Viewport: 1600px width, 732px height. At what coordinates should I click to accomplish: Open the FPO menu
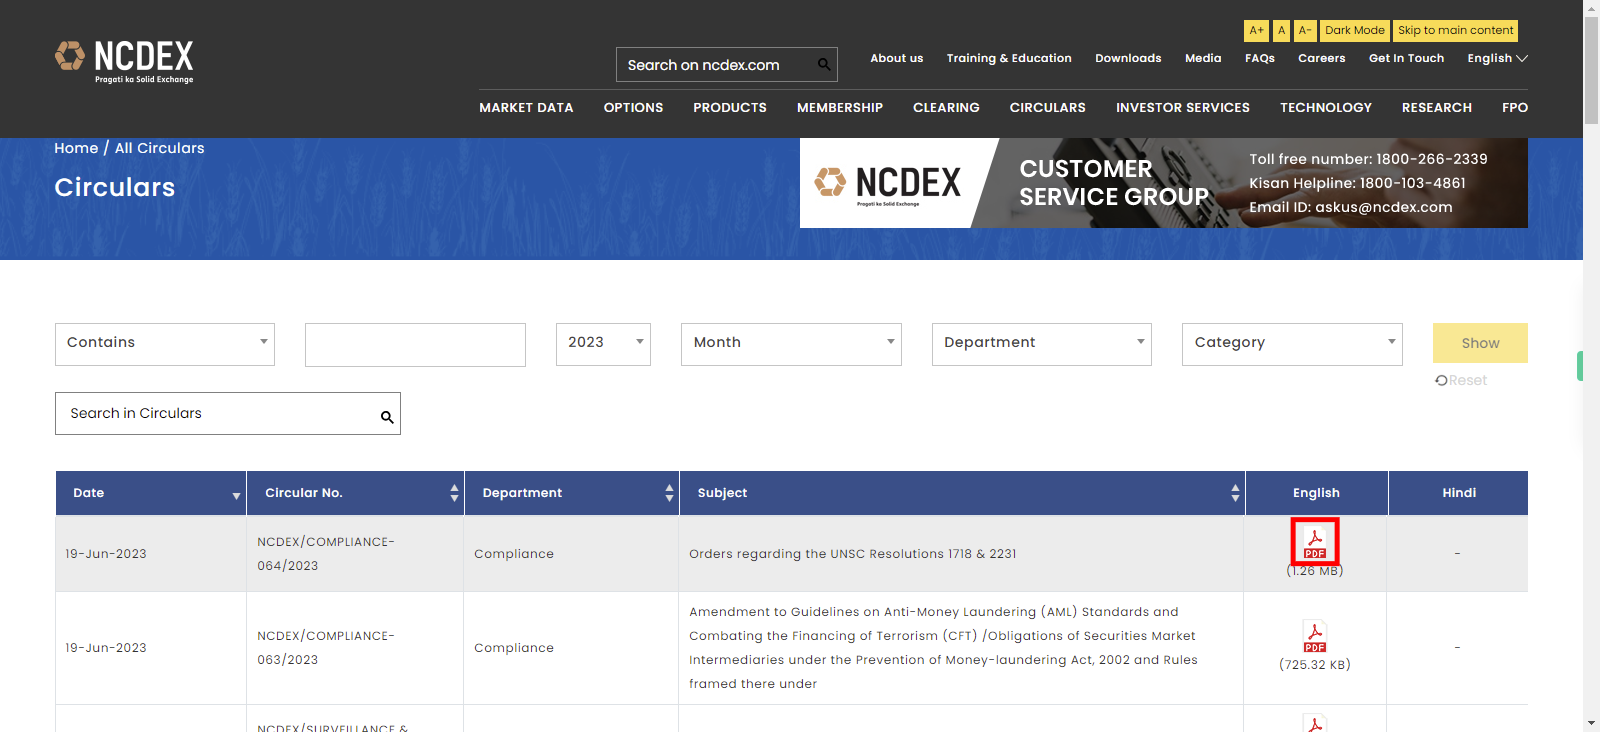(x=1515, y=107)
